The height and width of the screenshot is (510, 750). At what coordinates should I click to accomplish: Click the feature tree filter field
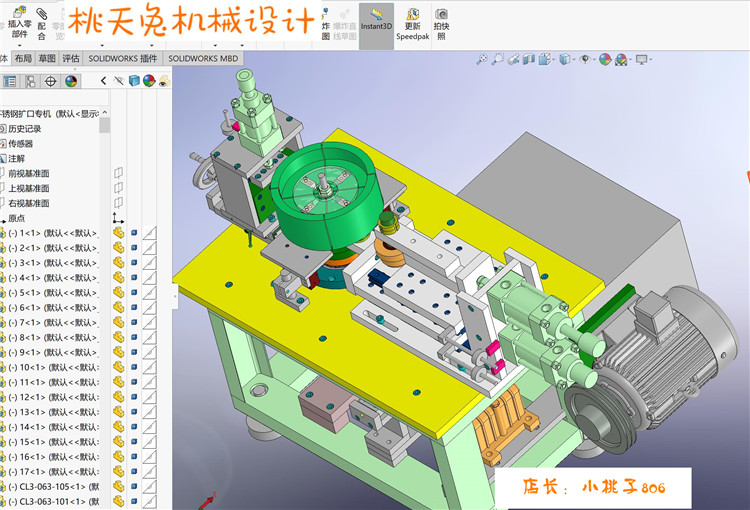54,99
